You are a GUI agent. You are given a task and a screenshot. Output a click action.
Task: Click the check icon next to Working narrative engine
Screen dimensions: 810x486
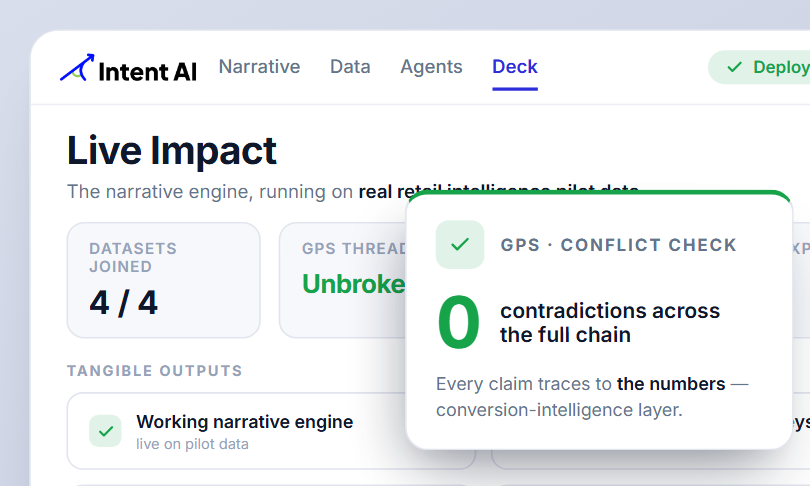click(x=105, y=431)
